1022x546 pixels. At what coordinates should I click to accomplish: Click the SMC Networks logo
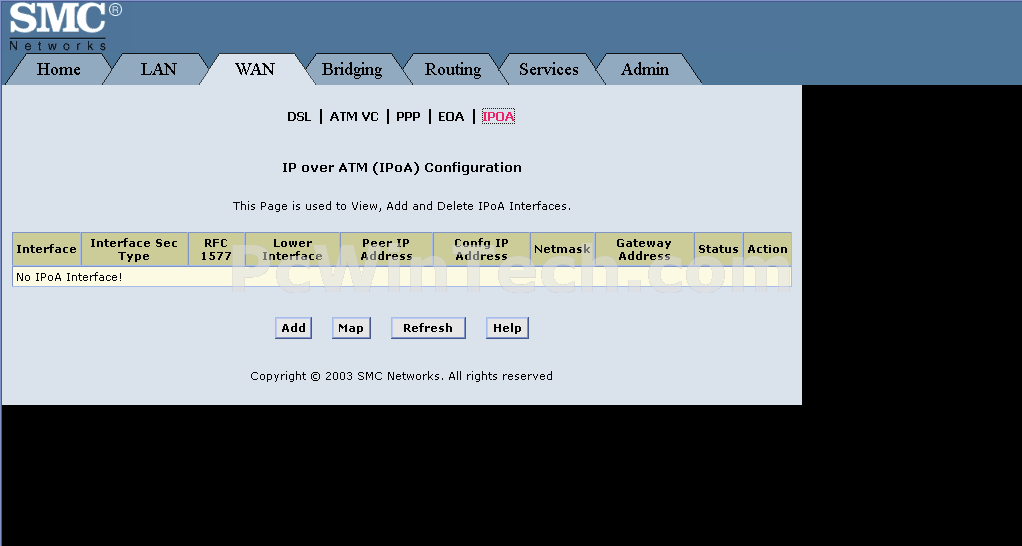click(65, 27)
